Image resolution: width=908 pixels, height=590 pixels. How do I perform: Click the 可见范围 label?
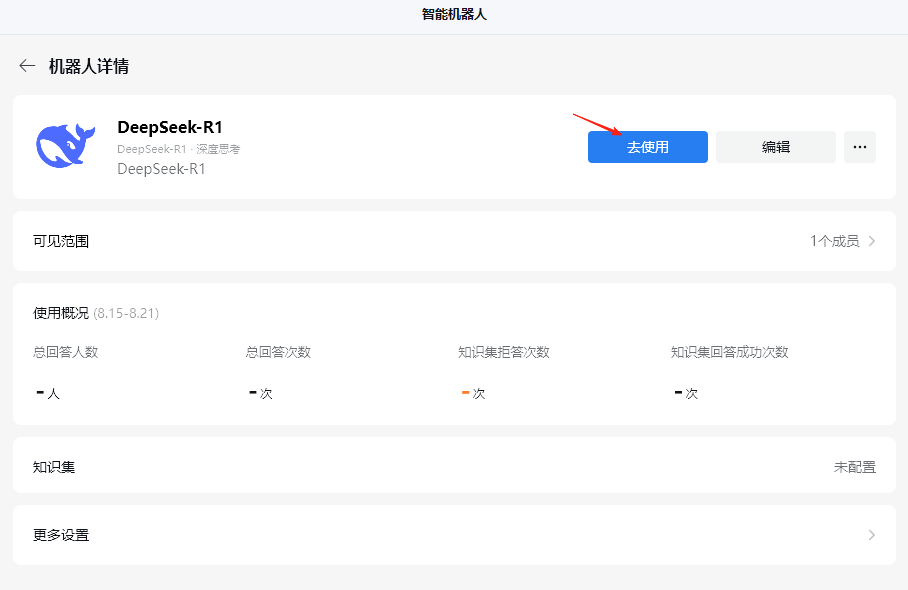point(61,241)
